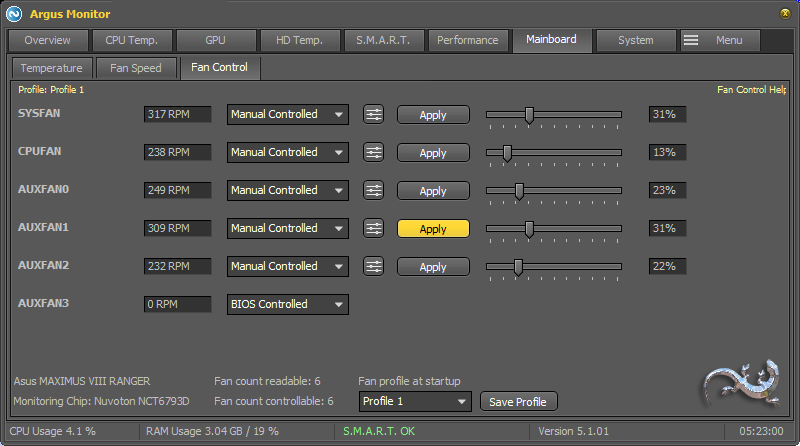This screenshot has width=800, height=446.
Task: Click the 249 RPM AUXFAN0 readout
Action: click(178, 190)
